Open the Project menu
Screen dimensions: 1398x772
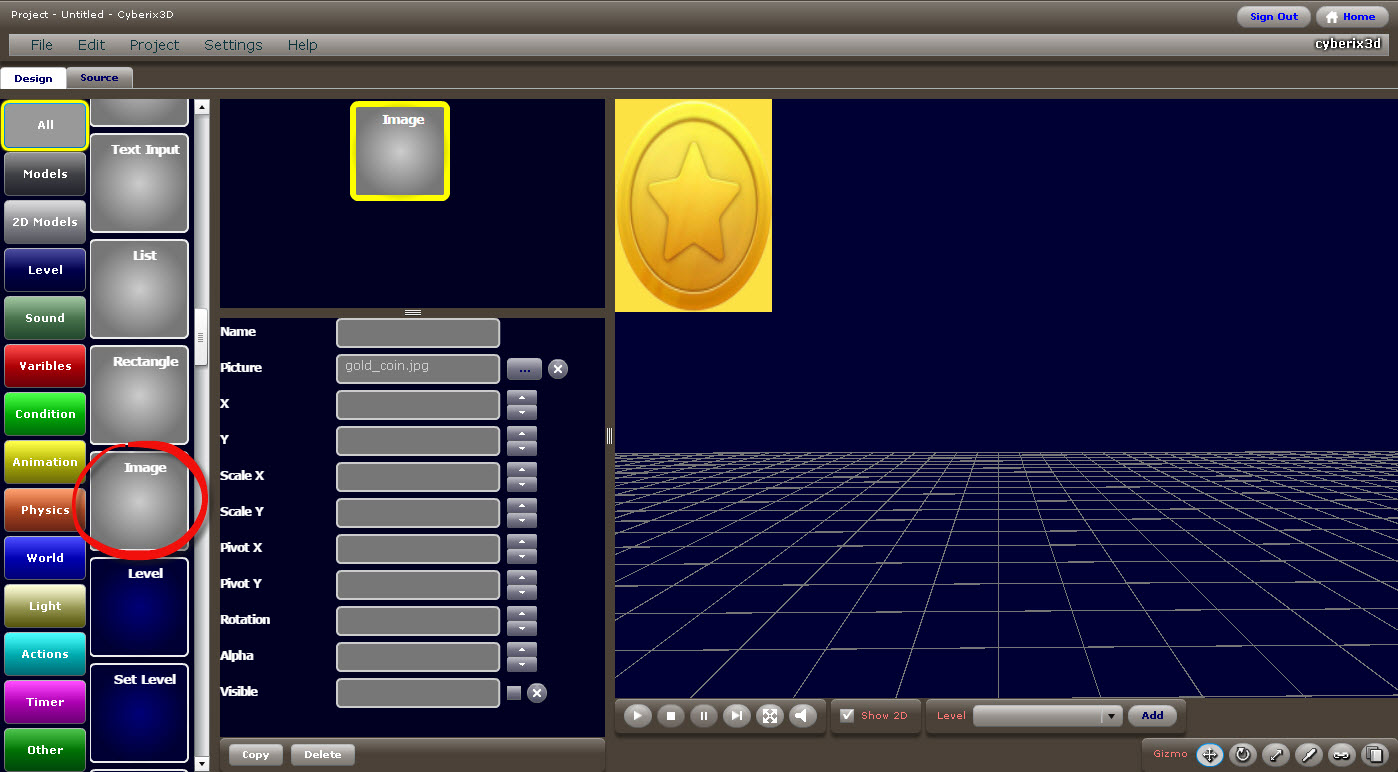(x=154, y=45)
